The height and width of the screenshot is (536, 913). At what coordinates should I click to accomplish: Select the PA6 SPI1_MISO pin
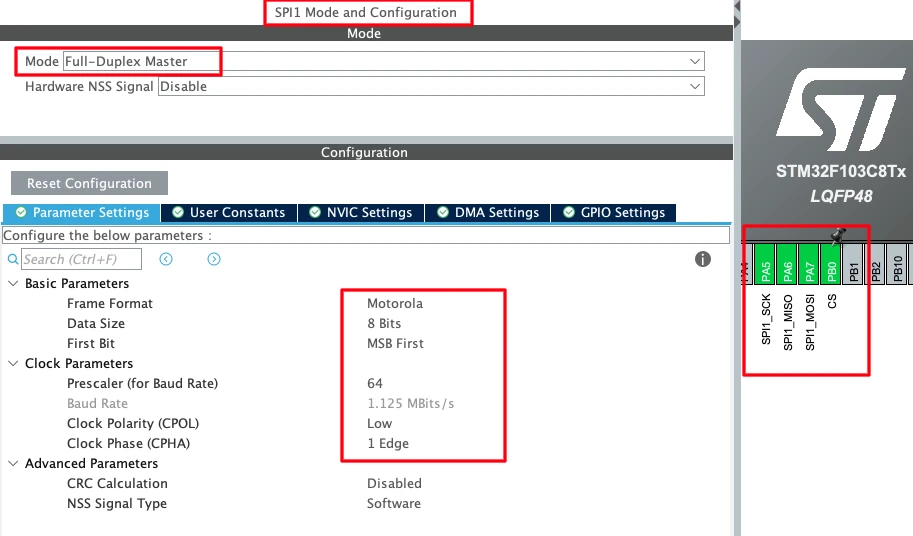[x=788, y=270]
